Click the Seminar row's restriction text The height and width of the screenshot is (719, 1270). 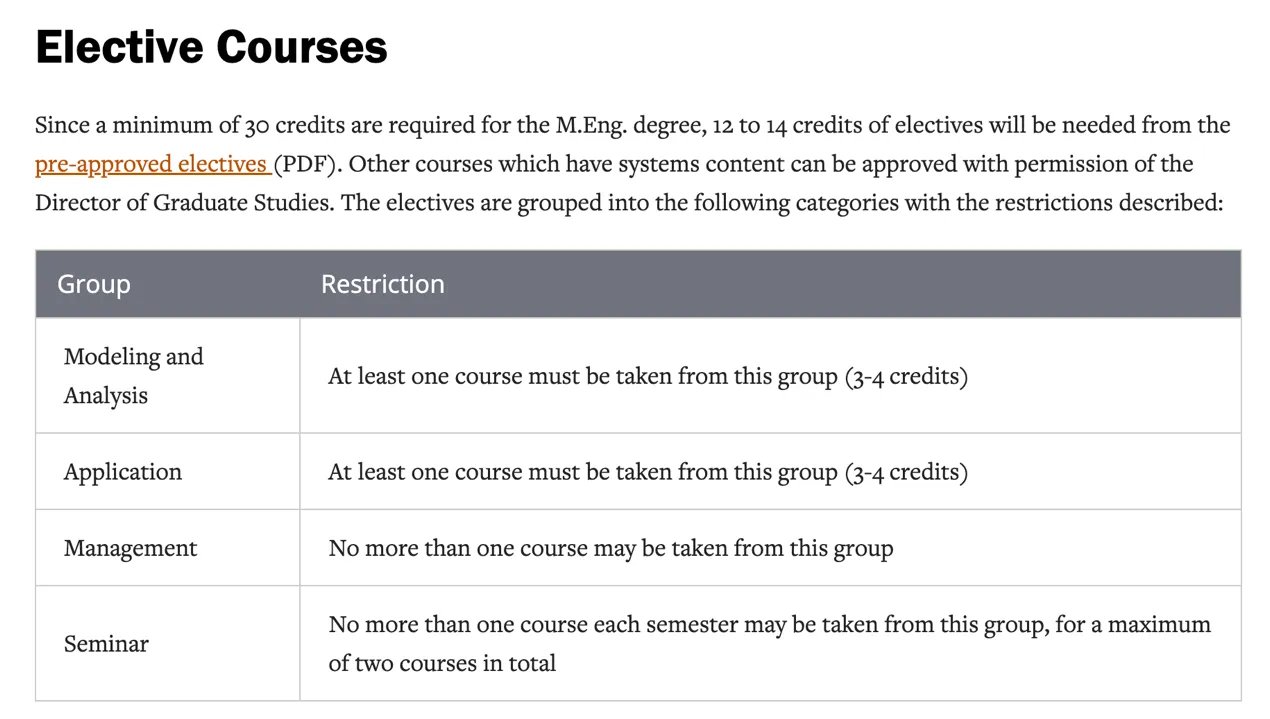(x=768, y=625)
